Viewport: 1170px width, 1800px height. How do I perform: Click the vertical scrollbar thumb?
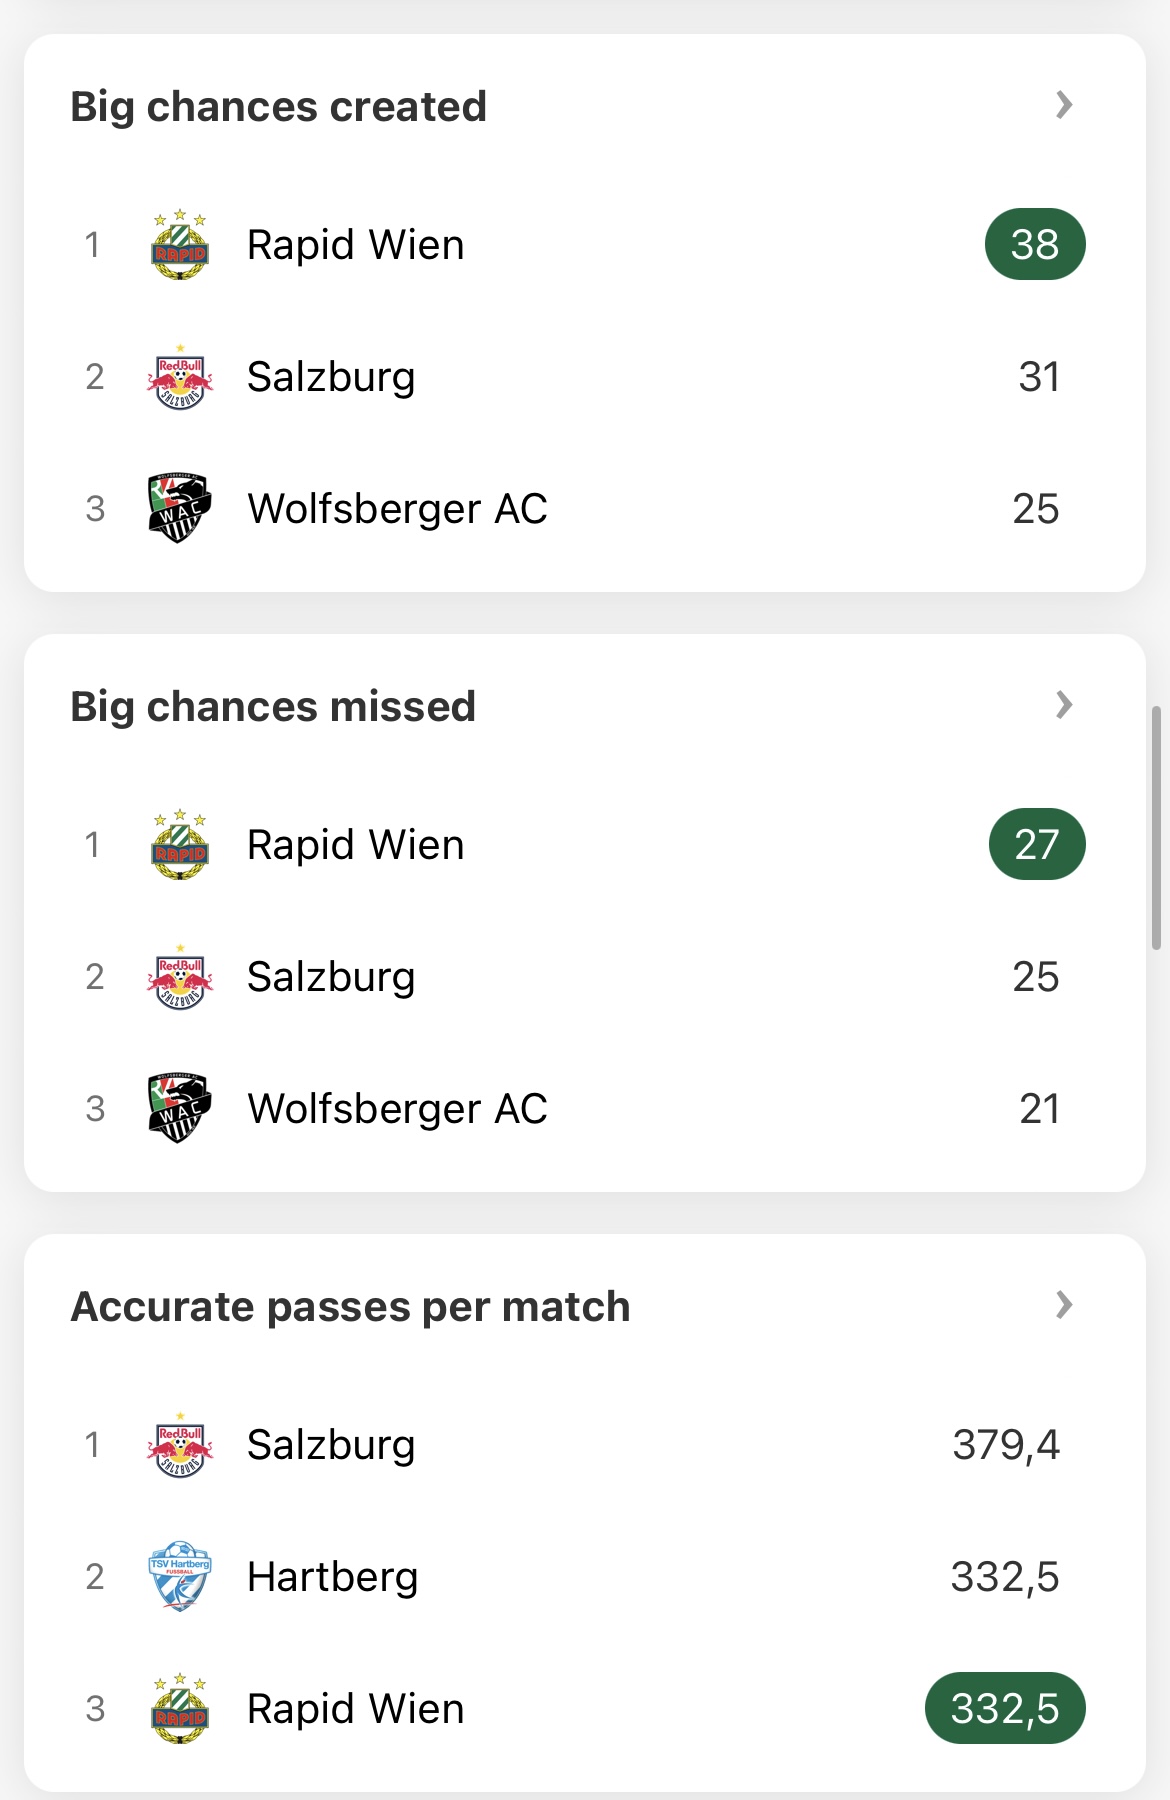pyautogui.click(x=1156, y=828)
